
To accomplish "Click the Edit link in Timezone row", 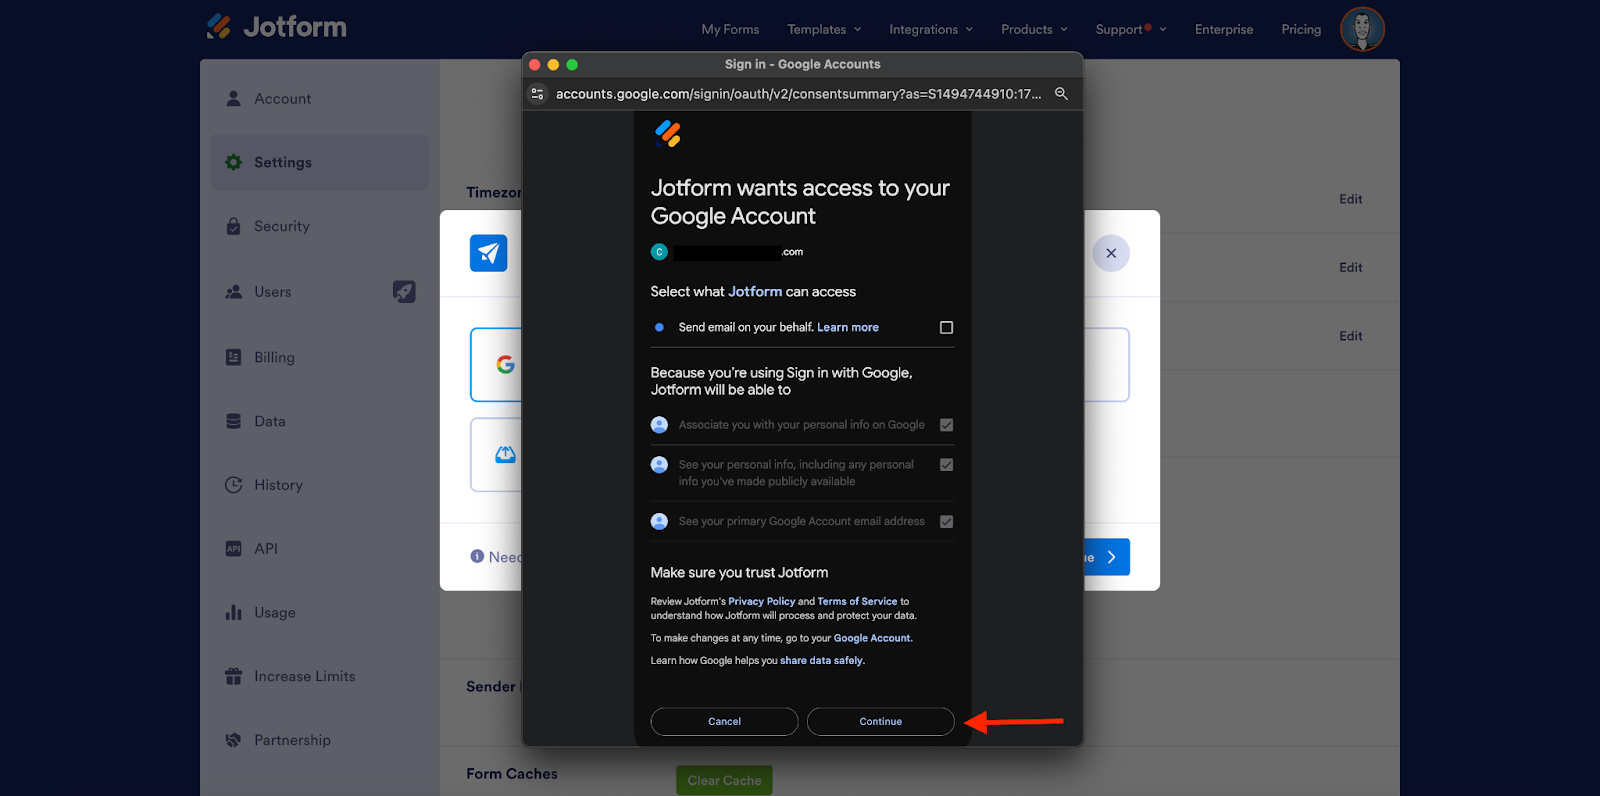I will [x=1351, y=199].
